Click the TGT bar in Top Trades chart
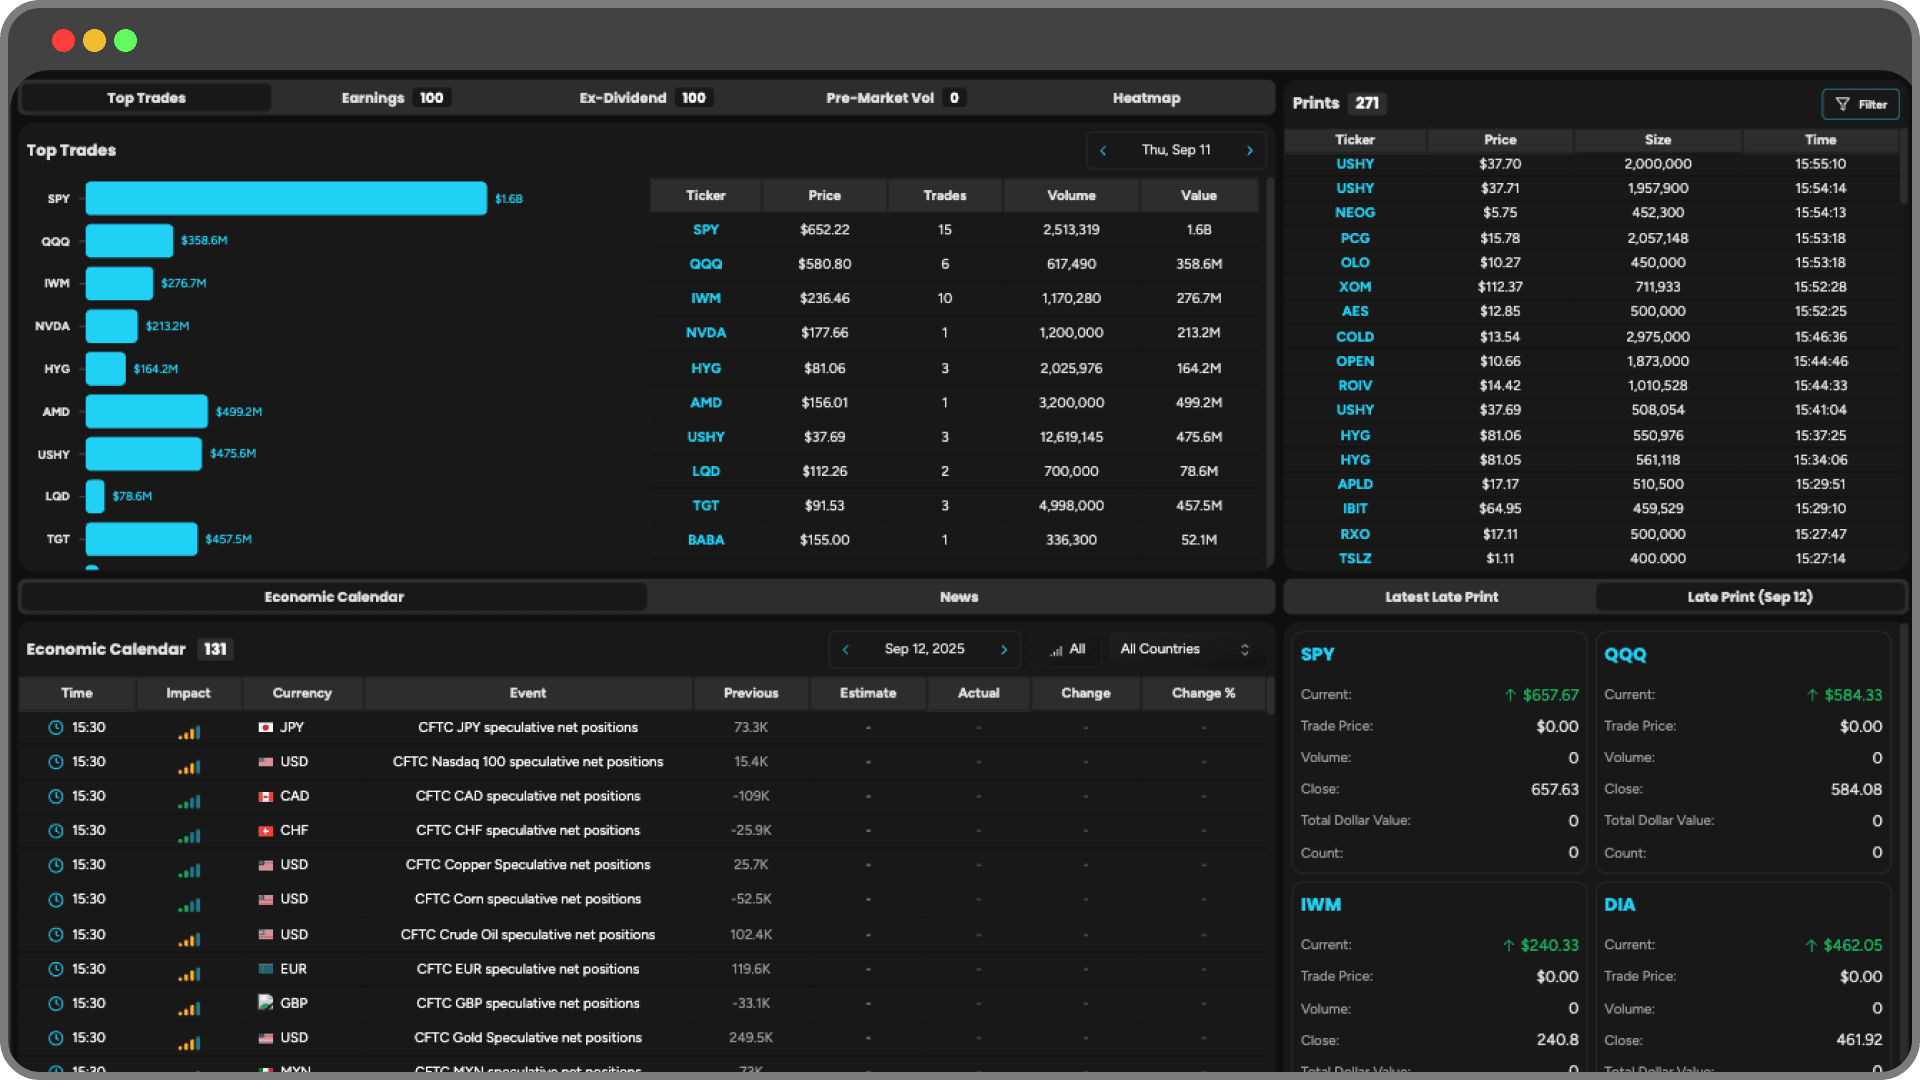Screen dimensions: 1920x1080 (142, 539)
